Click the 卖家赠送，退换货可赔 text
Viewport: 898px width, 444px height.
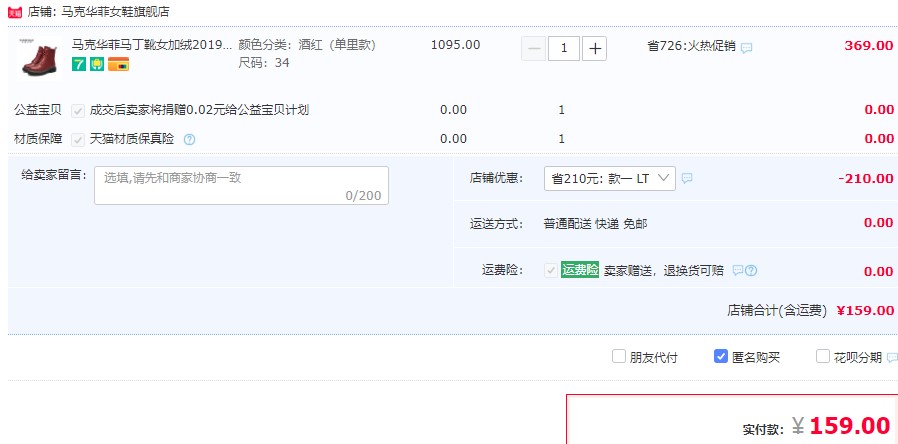(x=664, y=270)
